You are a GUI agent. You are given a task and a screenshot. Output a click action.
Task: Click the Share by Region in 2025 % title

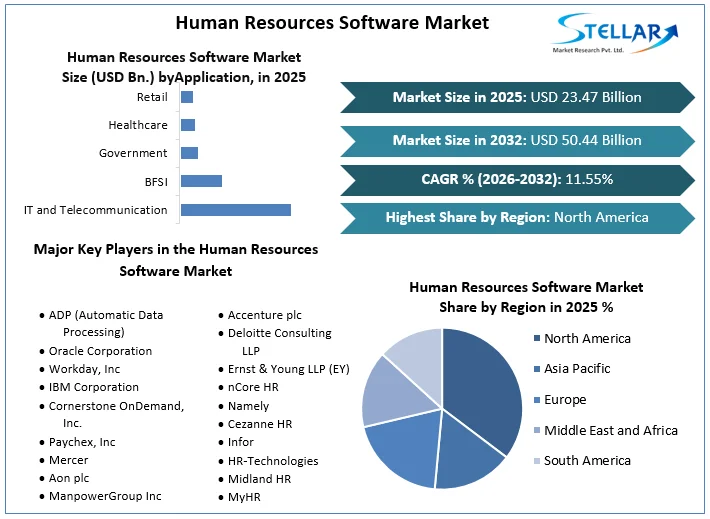(526, 297)
